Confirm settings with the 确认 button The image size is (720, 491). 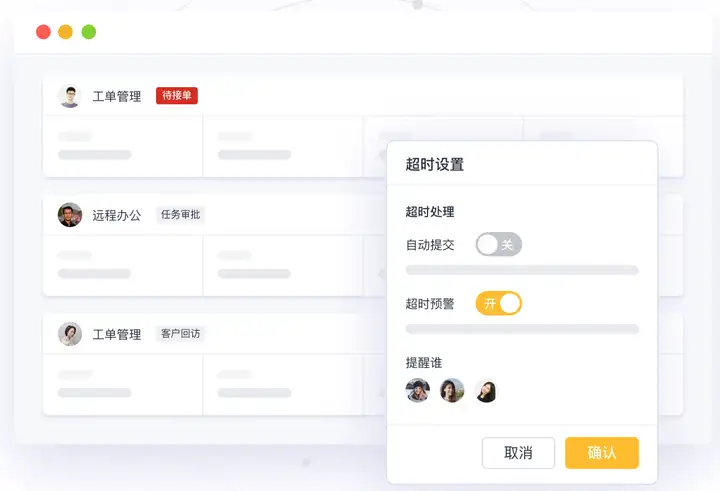[602, 453]
